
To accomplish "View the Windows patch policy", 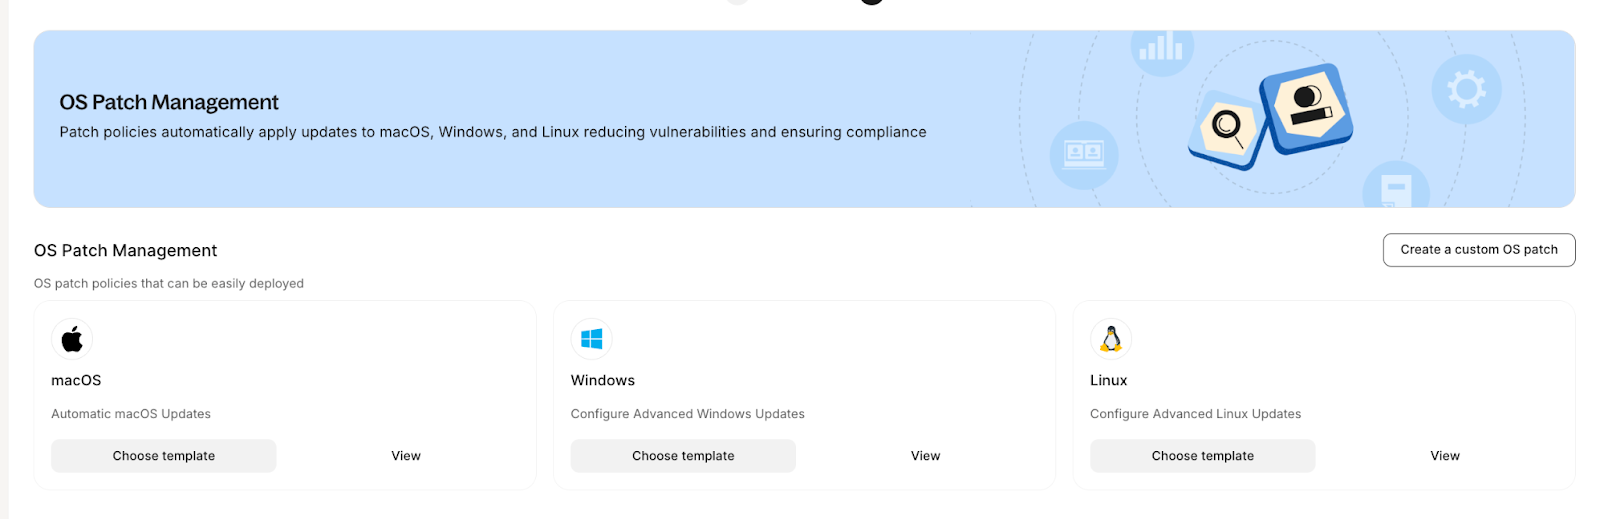I will coord(925,456).
